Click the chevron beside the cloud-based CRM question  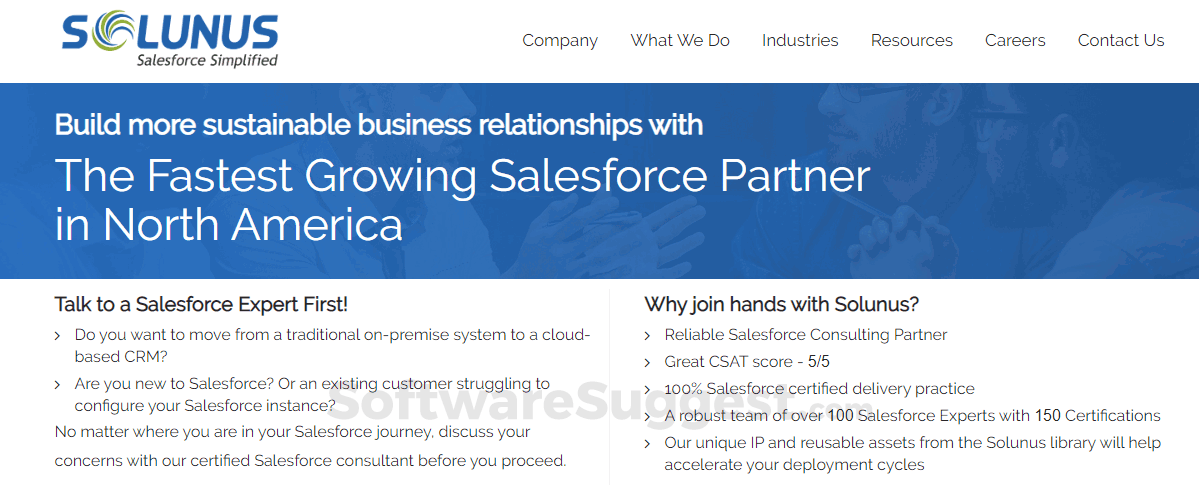(58, 336)
